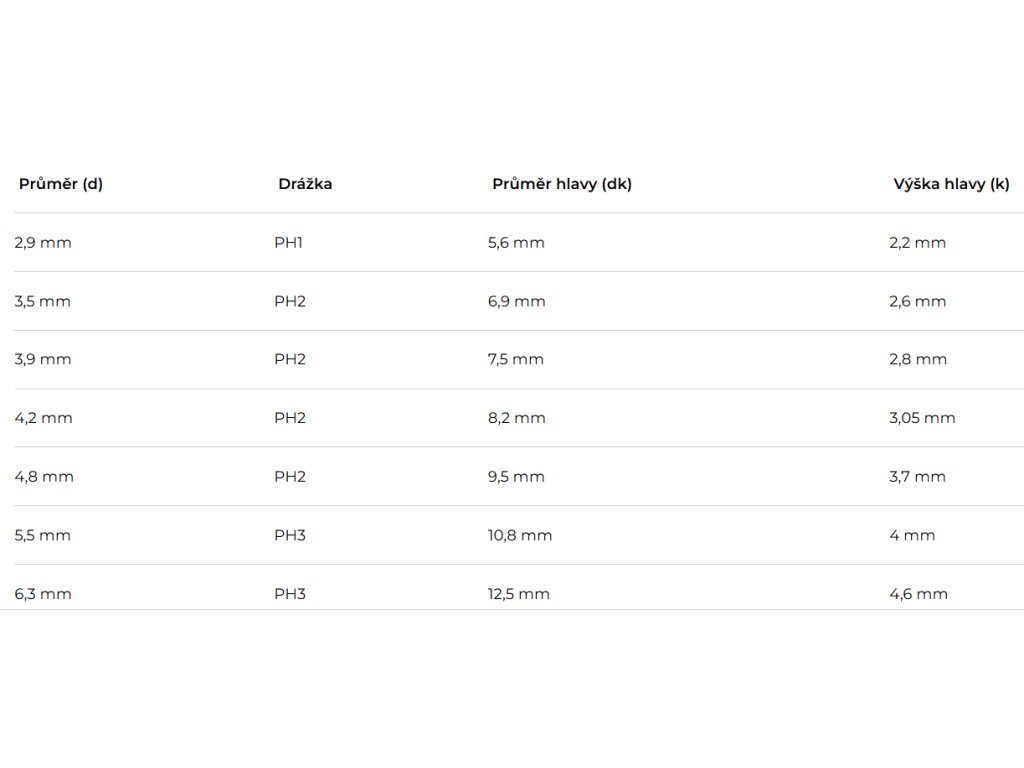Click the 10,8 mm head diameter cell

[x=520, y=535]
